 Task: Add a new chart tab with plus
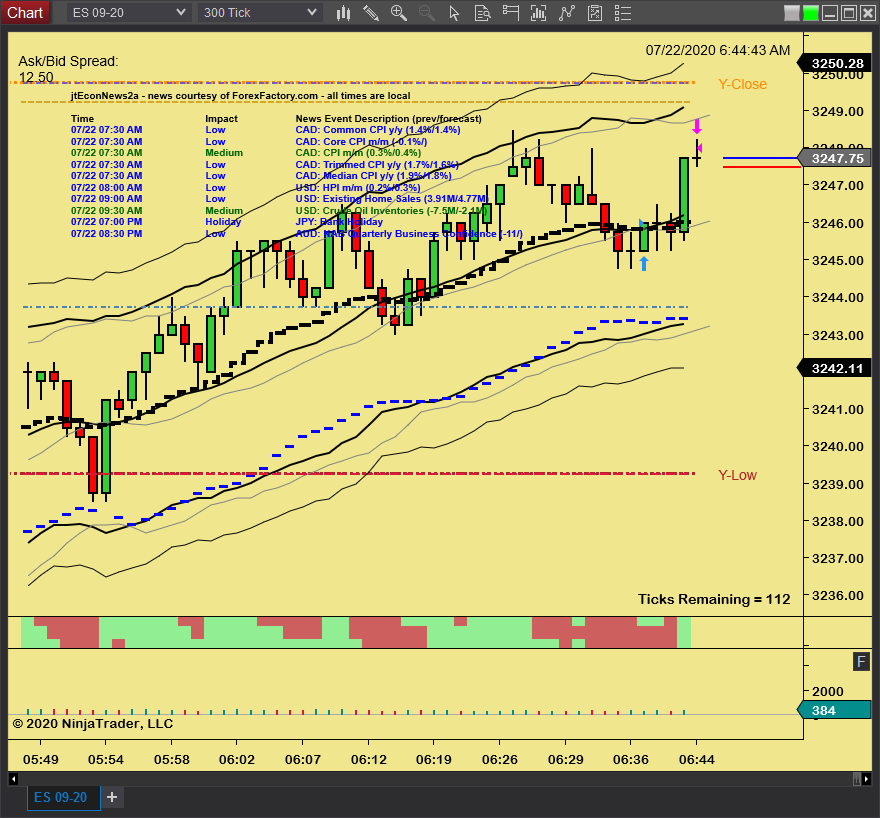(112, 797)
